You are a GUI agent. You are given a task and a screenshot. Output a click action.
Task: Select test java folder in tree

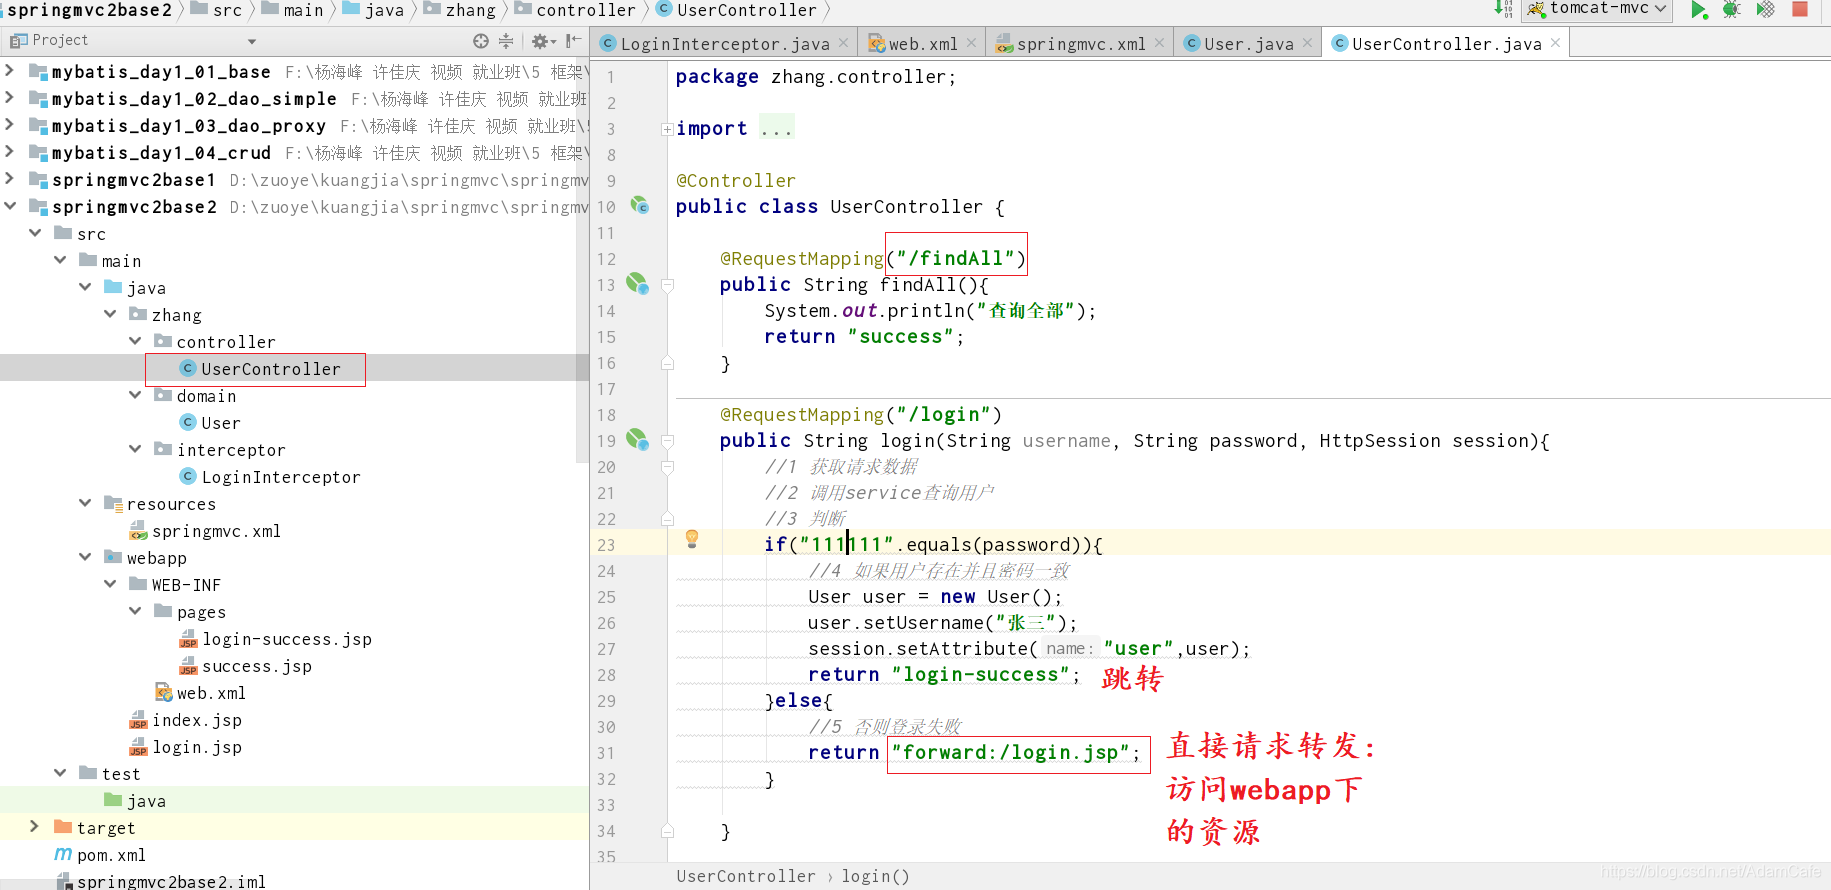point(134,801)
